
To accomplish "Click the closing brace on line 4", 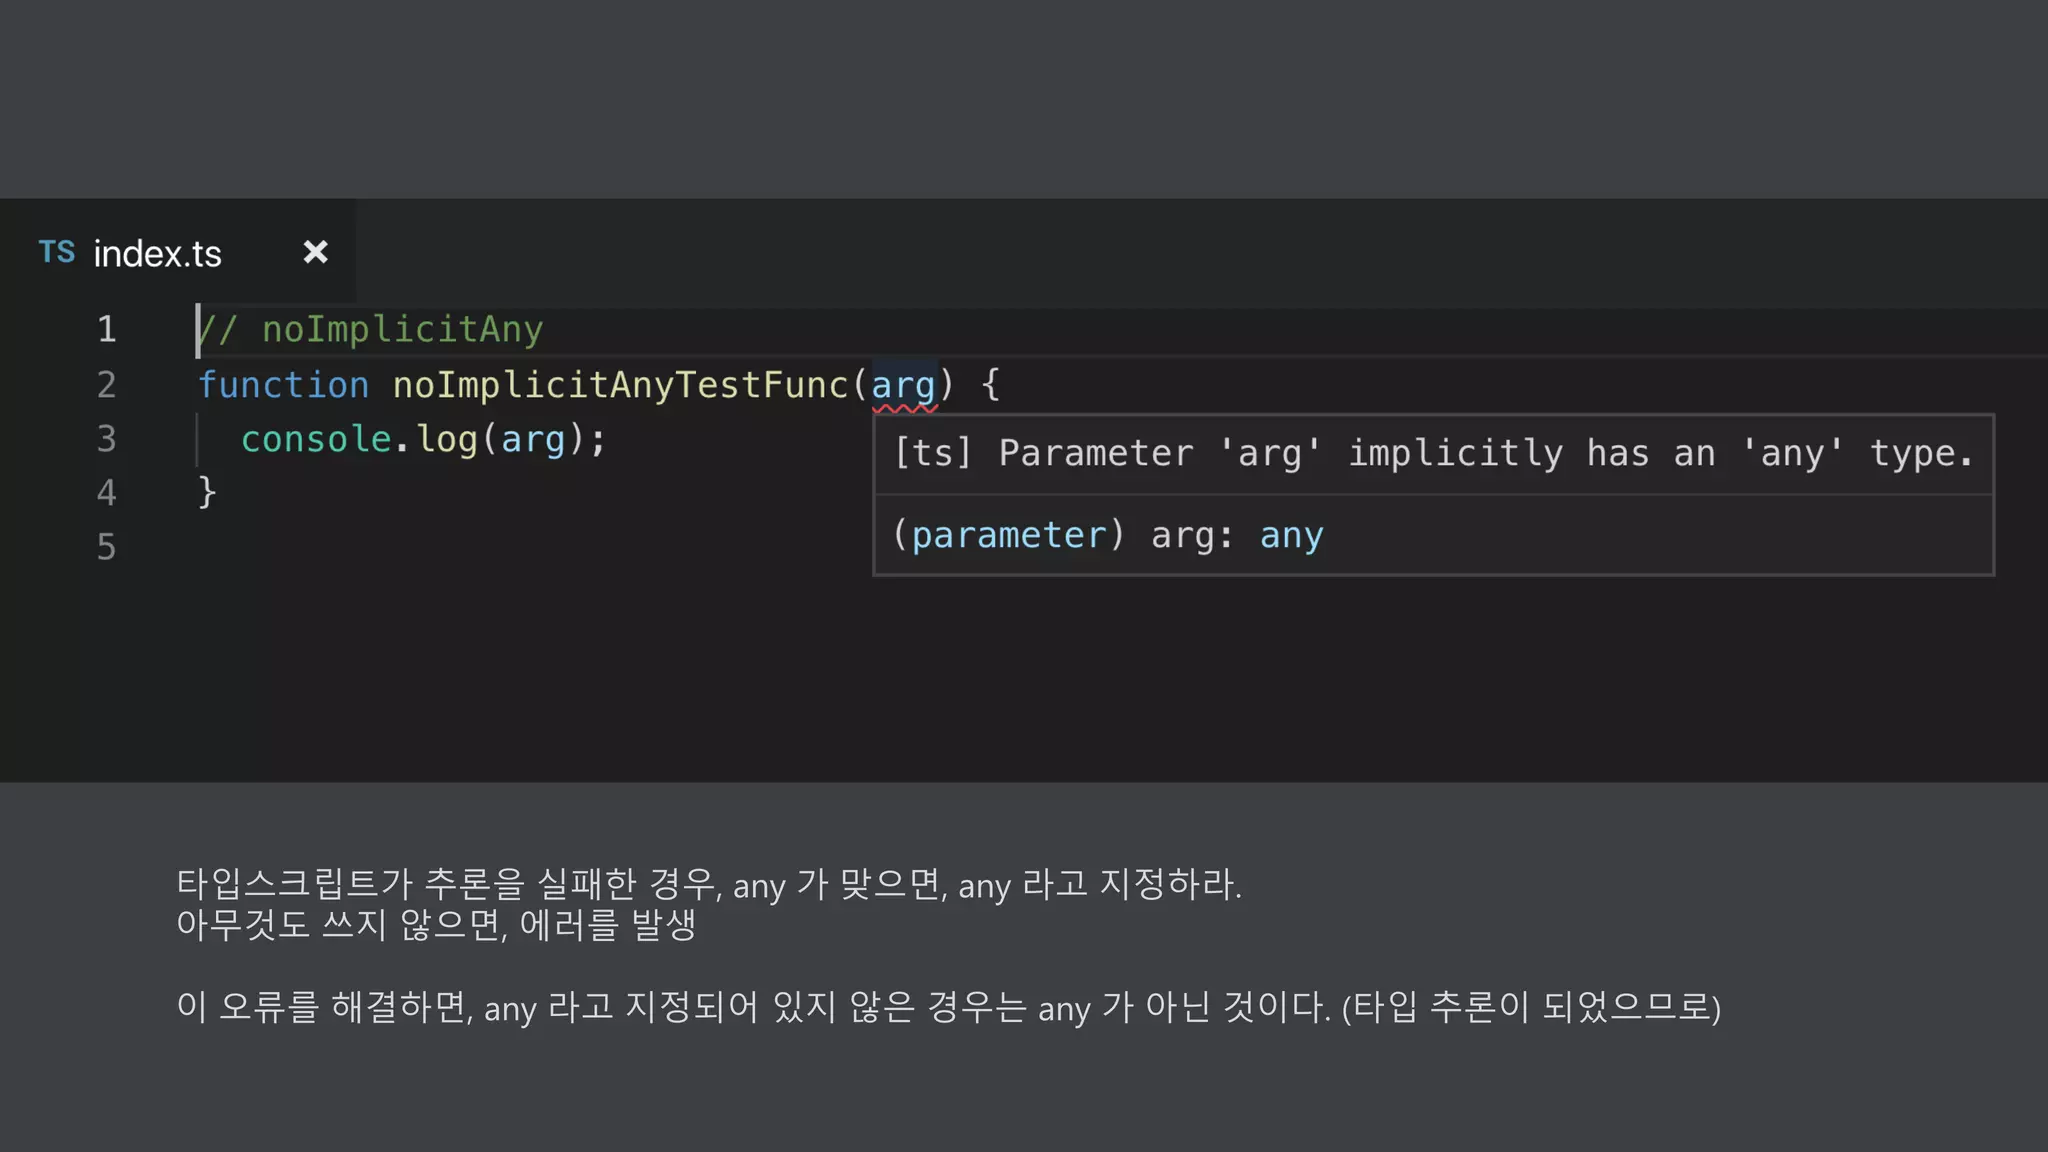I will click(207, 493).
